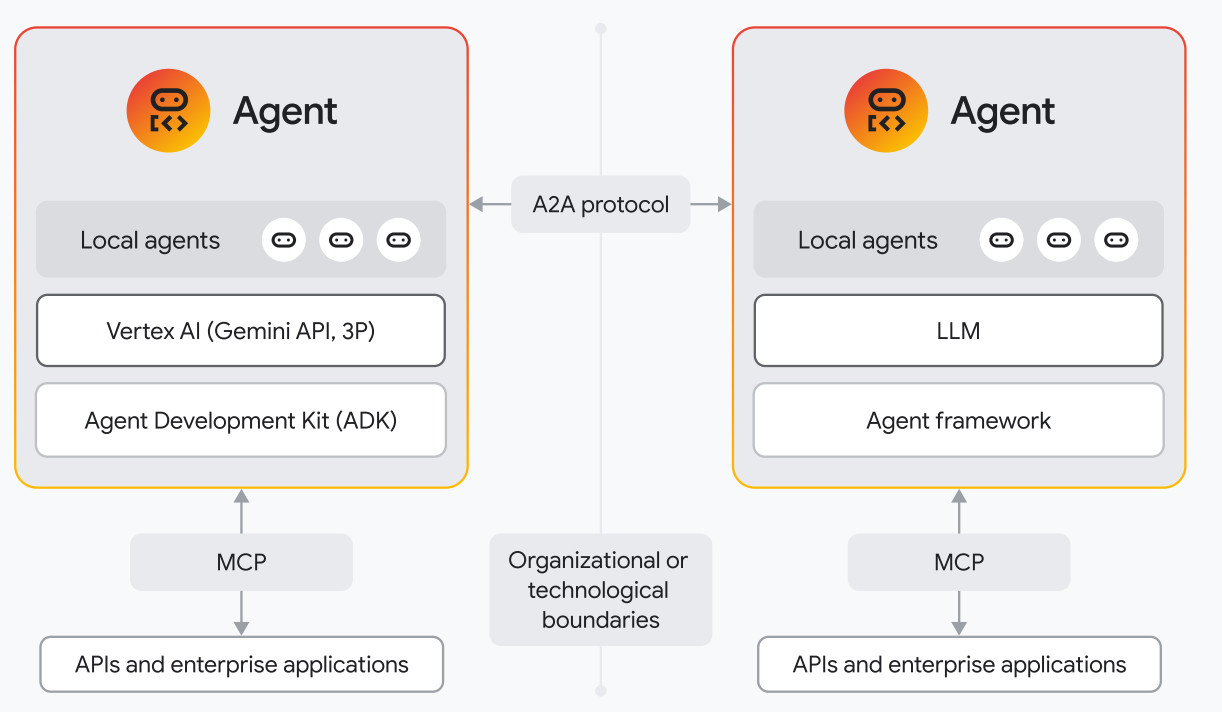Click the Agent Development Kit (ADK) box

[241, 420]
